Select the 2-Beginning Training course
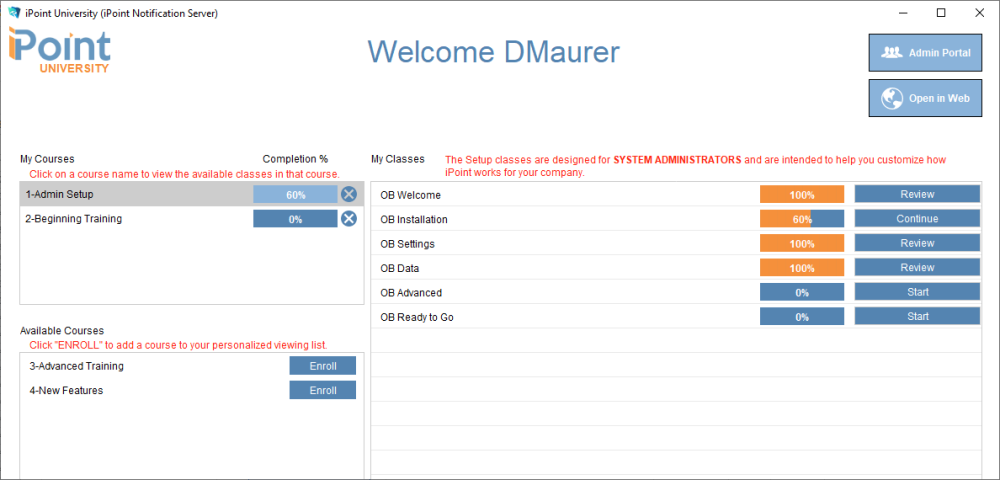1000x480 pixels. pyautogui.click(x=192, y=219)
